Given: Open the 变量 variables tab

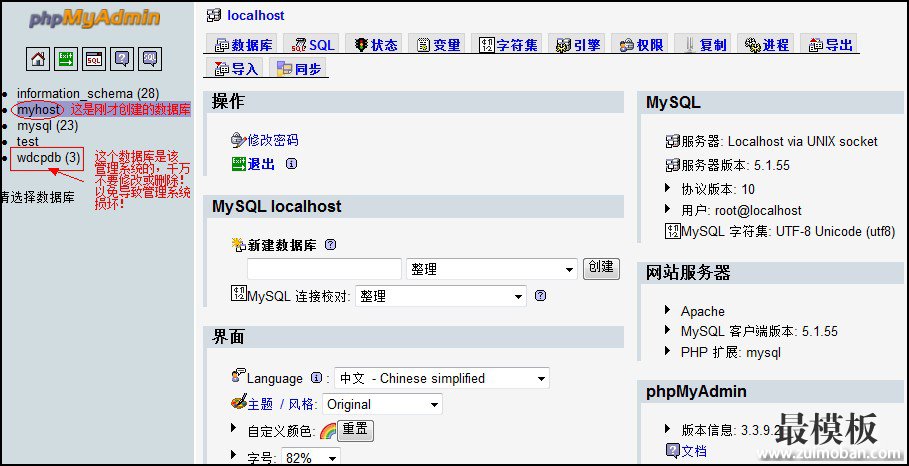Looking at the screenshot, I should pos(438,44).
